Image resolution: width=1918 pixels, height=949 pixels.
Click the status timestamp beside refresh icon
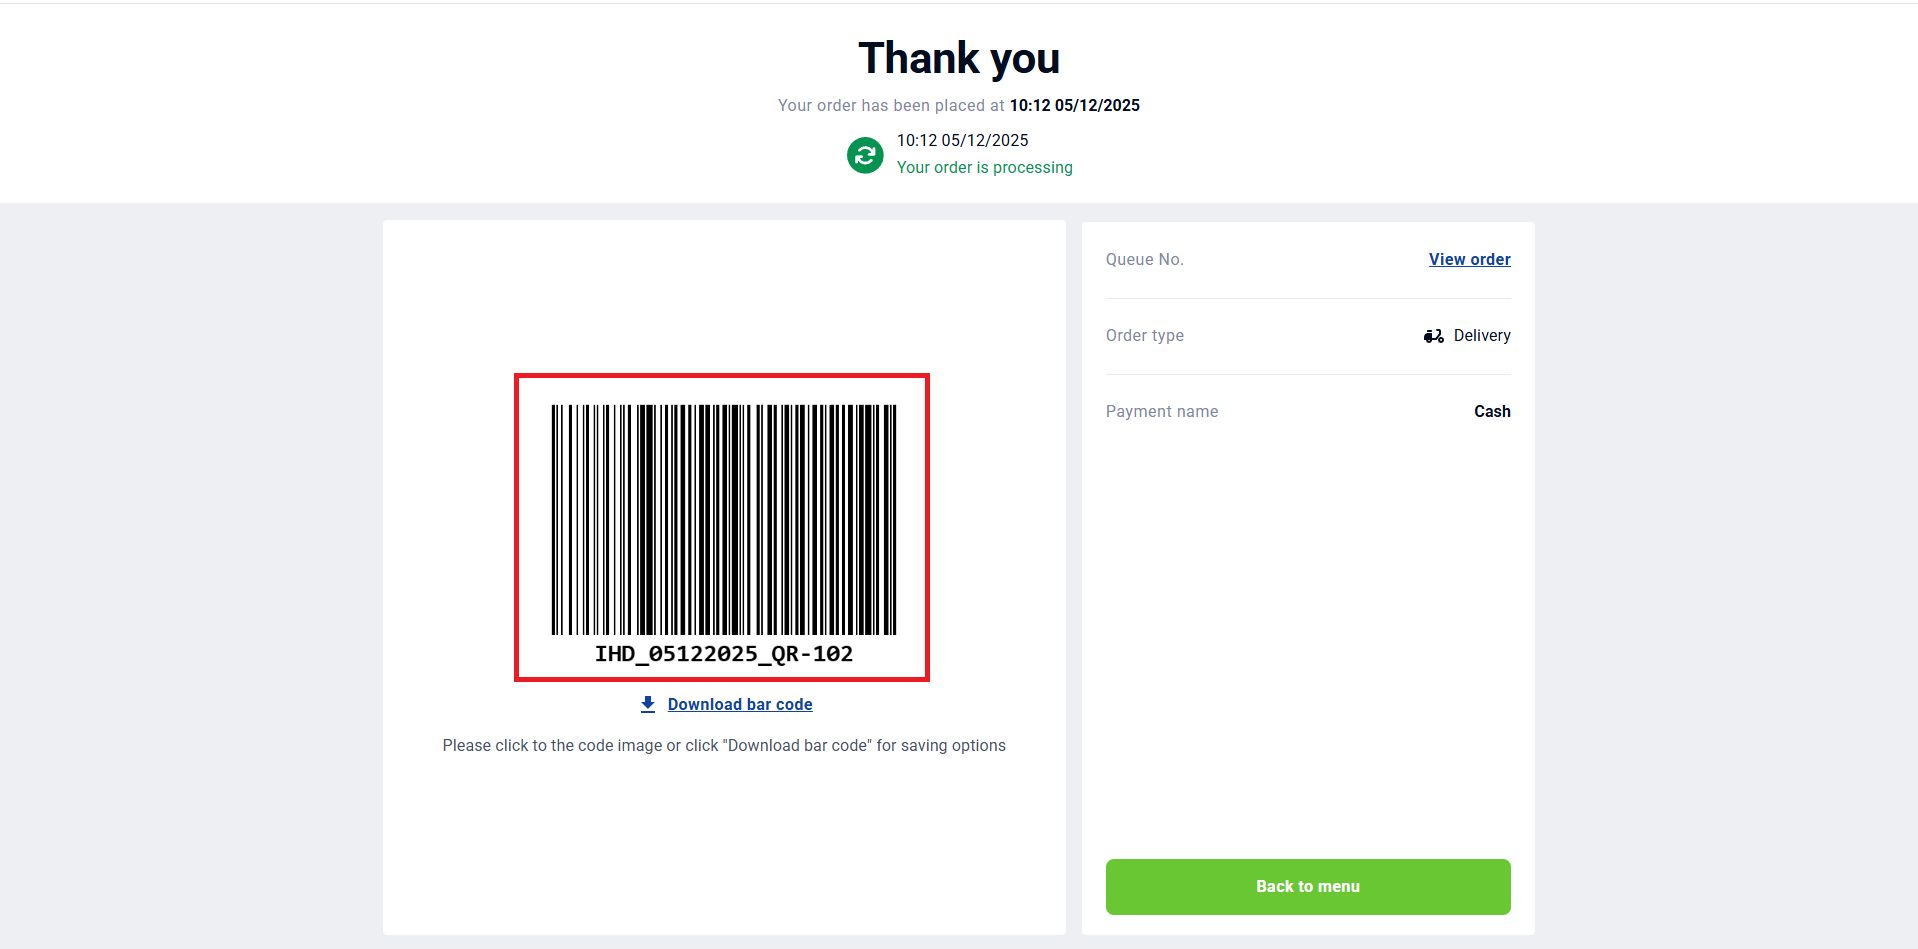click(x=962, y=140)
